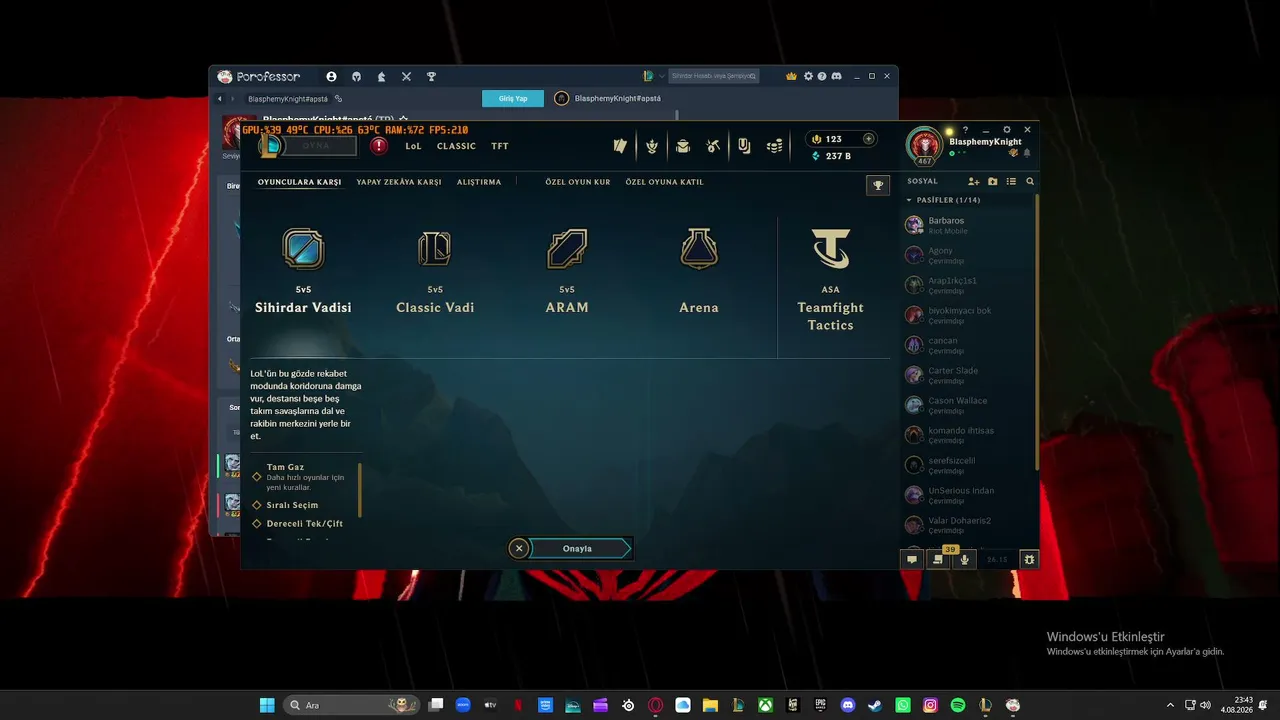Image resolution: width=1280 pixels, height=720 pixels.
Task: Open League client settings gear
Action: pyautogui.click(x=1007, y=130)
